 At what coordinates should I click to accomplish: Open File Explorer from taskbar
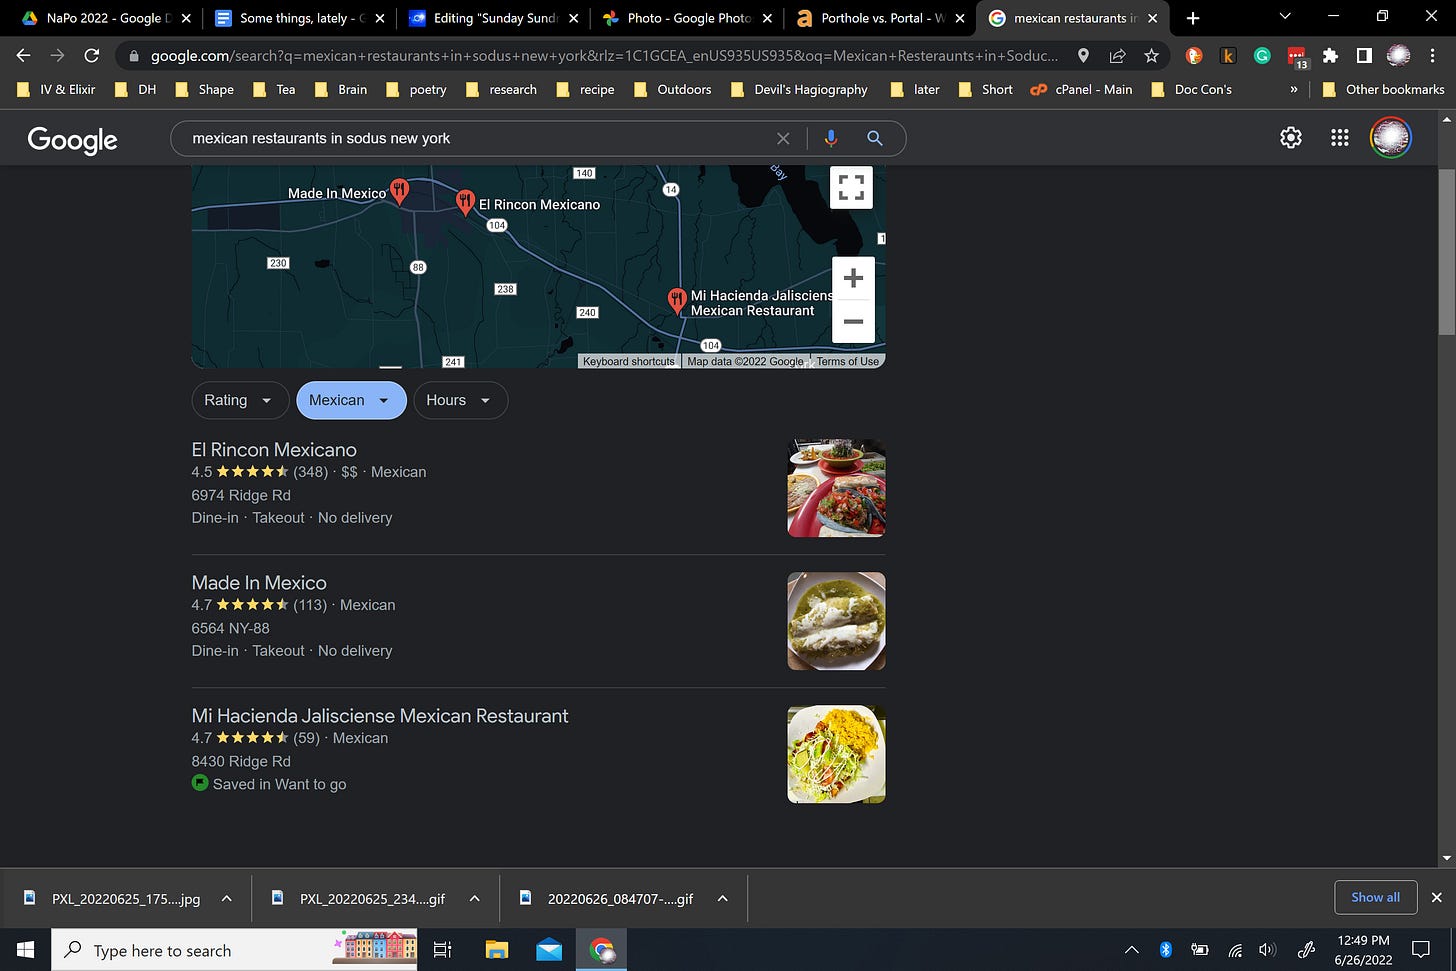tap(497, 950)
